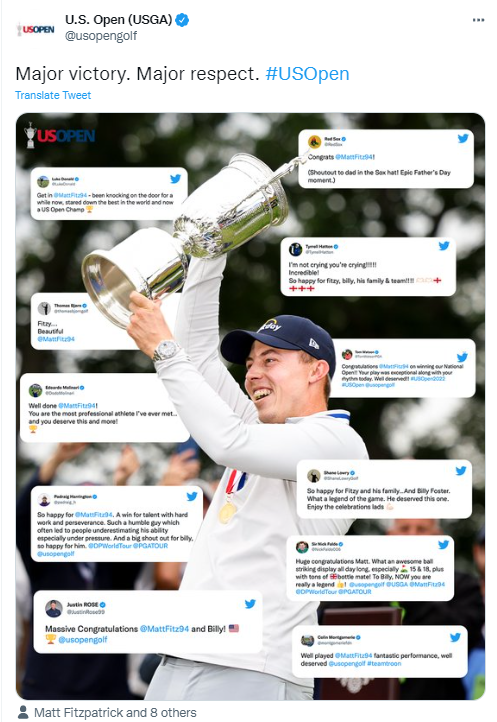Open the #USOpen hashtag link
497x722 pixels.
(307, 74)
